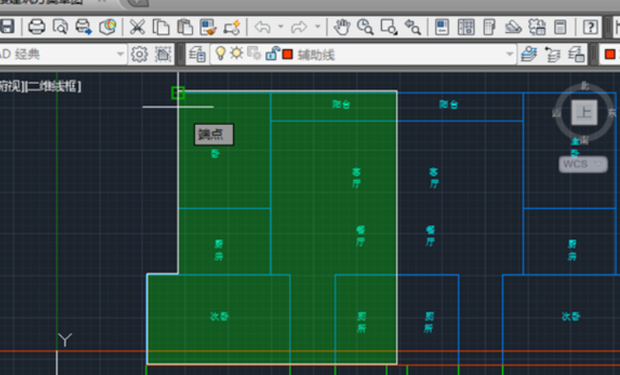Expand the 辅助线 layer dropdown
The width and height of the screenshot is (620, 375).
pyautogui.click(x=510, y=54)
